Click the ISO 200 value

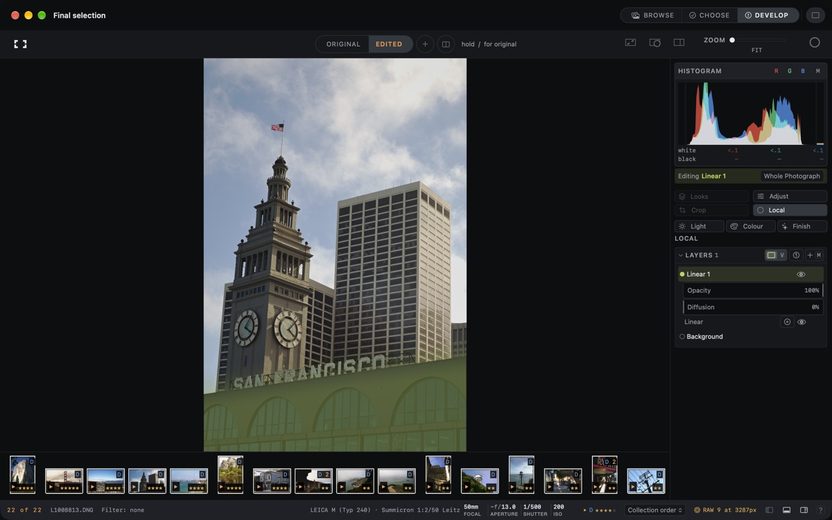pos(558,507)
